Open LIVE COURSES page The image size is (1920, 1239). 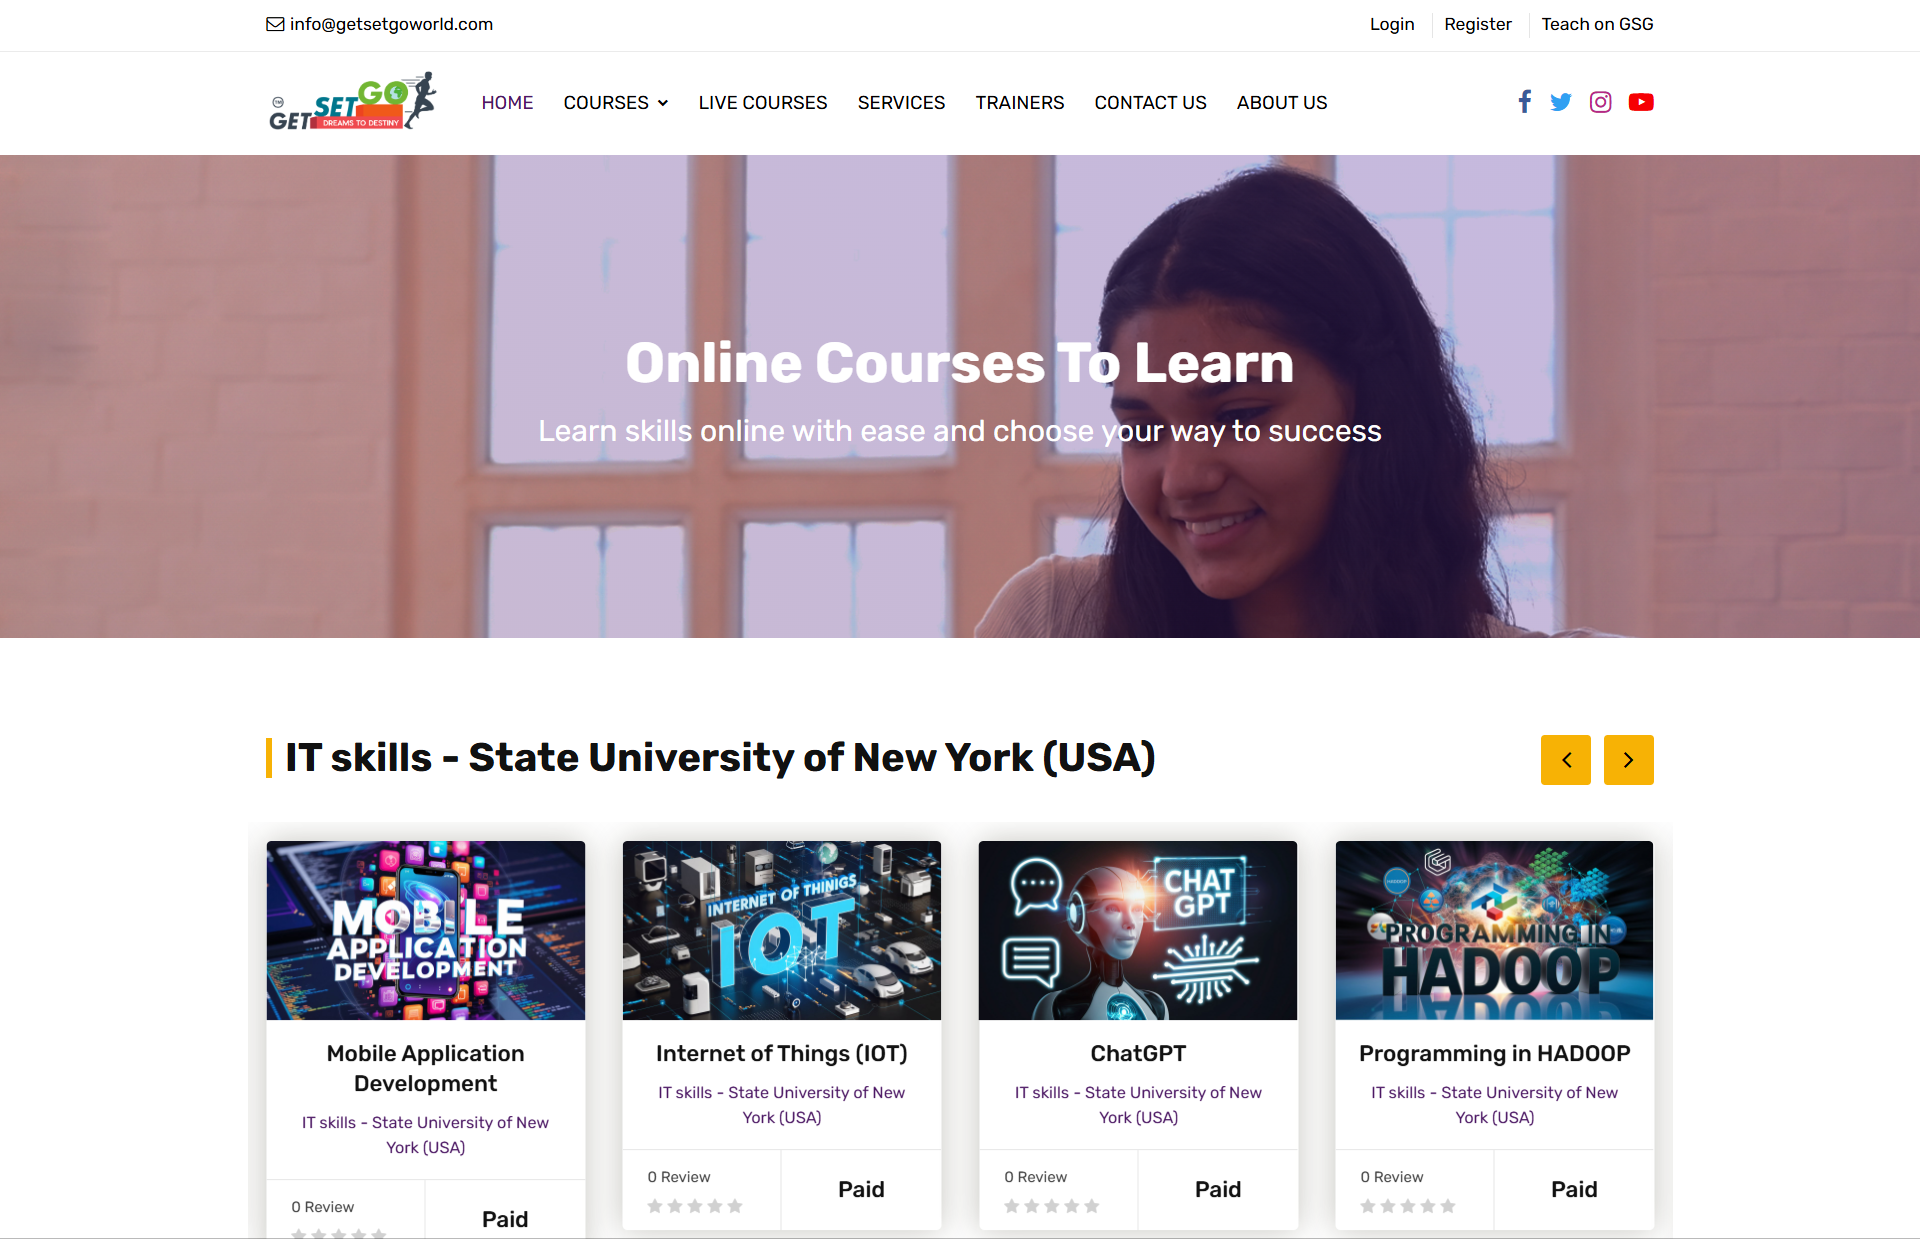[x=762, y=103]
